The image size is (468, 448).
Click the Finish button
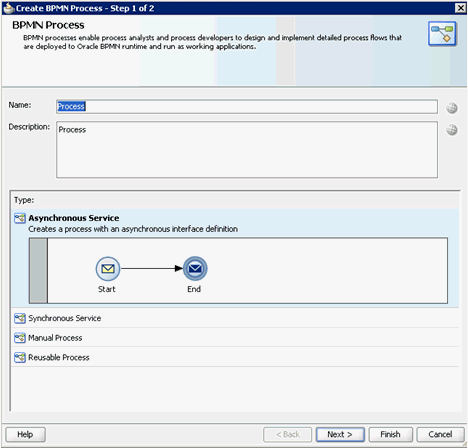coord(390,434)
